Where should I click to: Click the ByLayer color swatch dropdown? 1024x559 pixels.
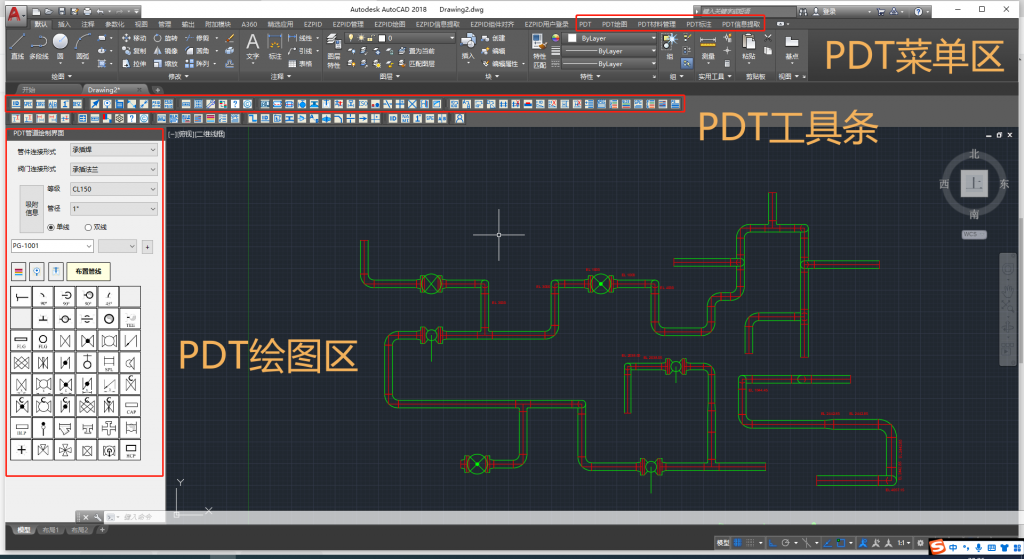[x=610, y=37]
